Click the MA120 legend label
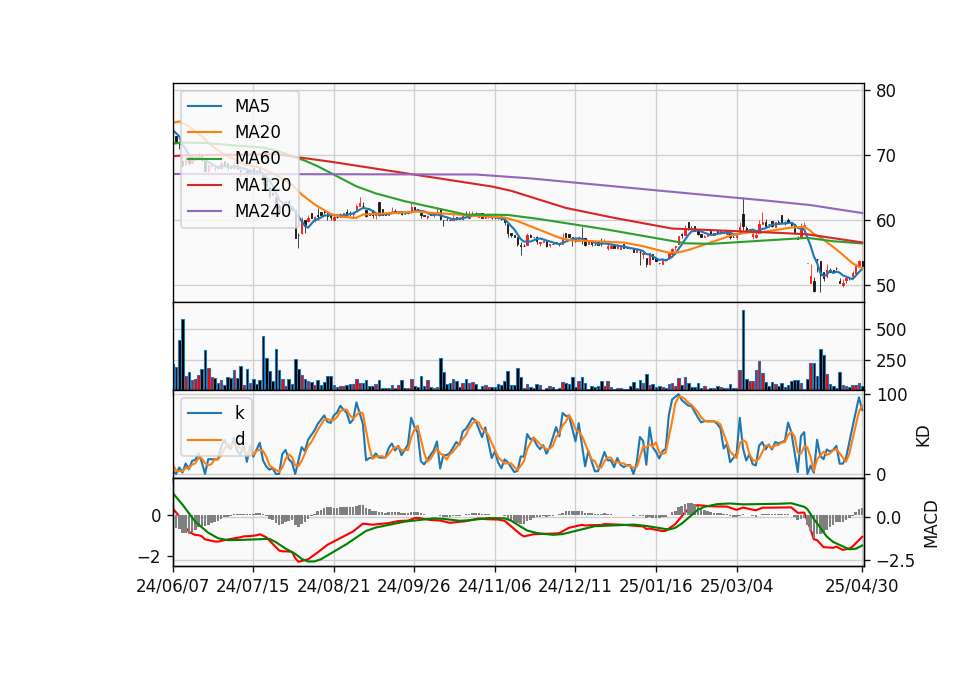This screenshot has height=690, width=960. tap(263, 184)
